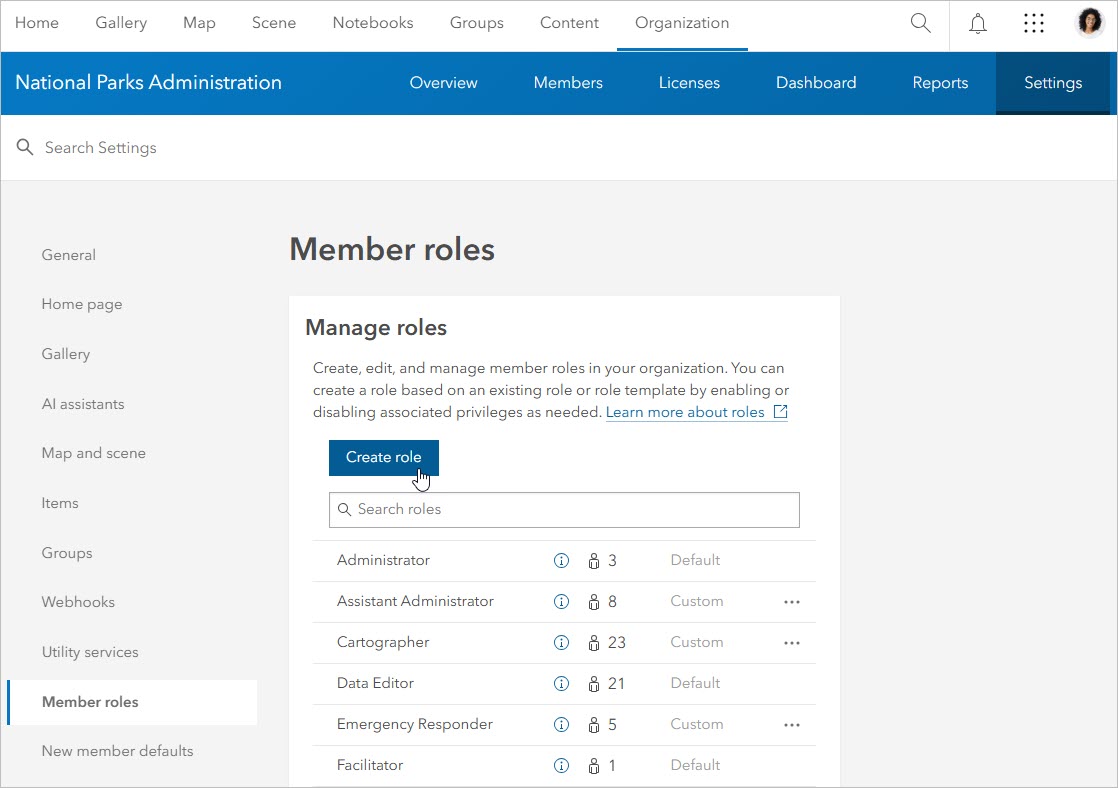The width and height of the screenshot is (1118, 788).
Task: Click the info icon next to Emergency Responder
Action: click(x=561, y=724)
